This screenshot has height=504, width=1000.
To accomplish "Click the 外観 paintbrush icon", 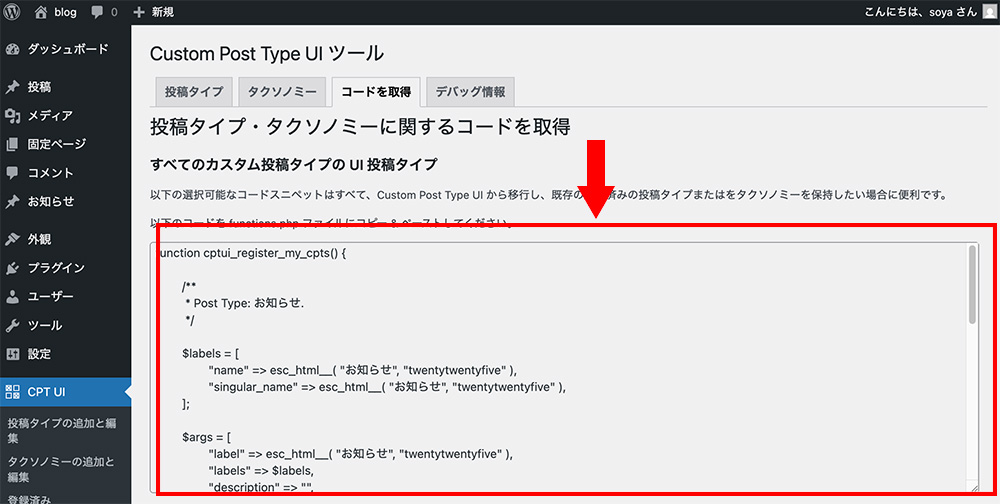I will click(12, 239).
